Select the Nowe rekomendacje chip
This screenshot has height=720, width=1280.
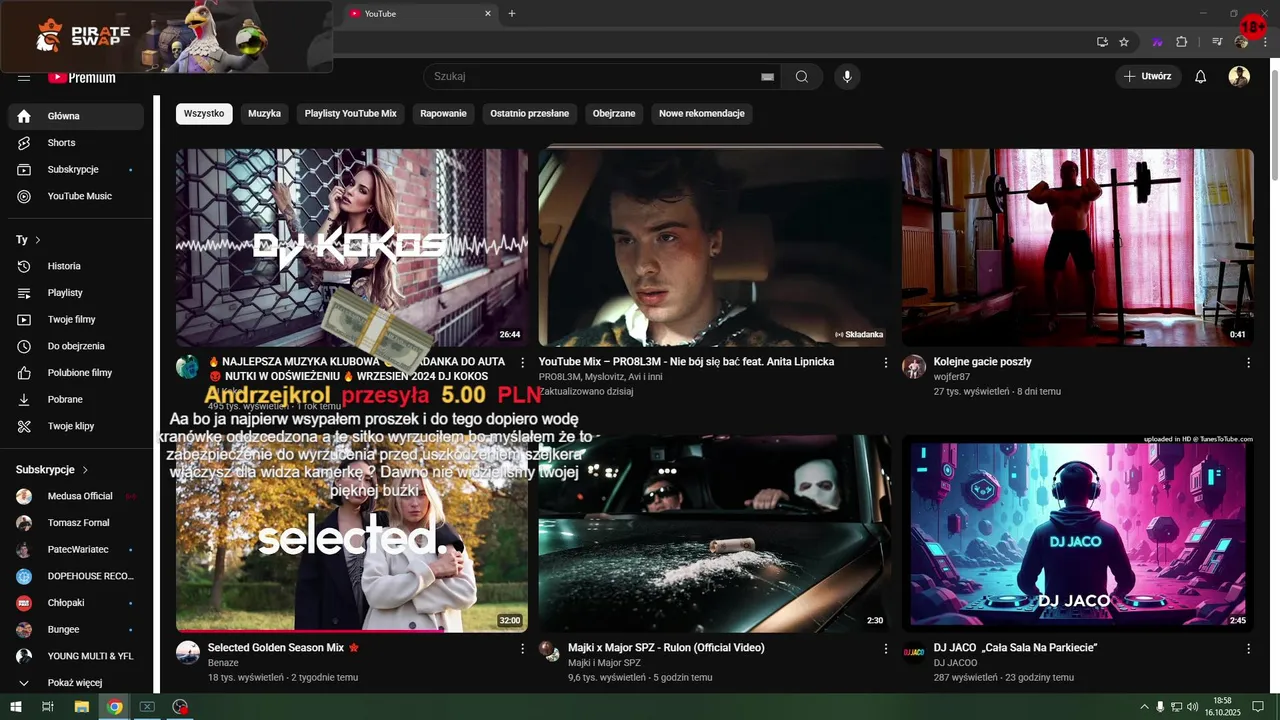[x=701, y=114]
